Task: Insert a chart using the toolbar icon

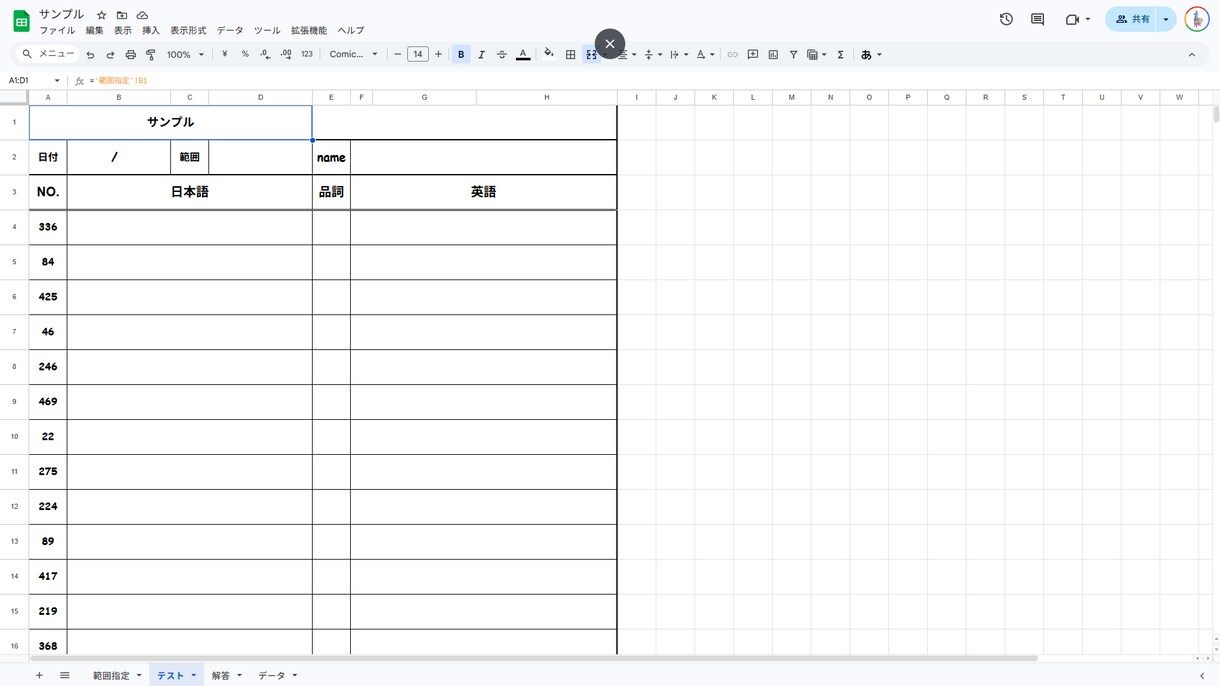Action: [773, 55]
